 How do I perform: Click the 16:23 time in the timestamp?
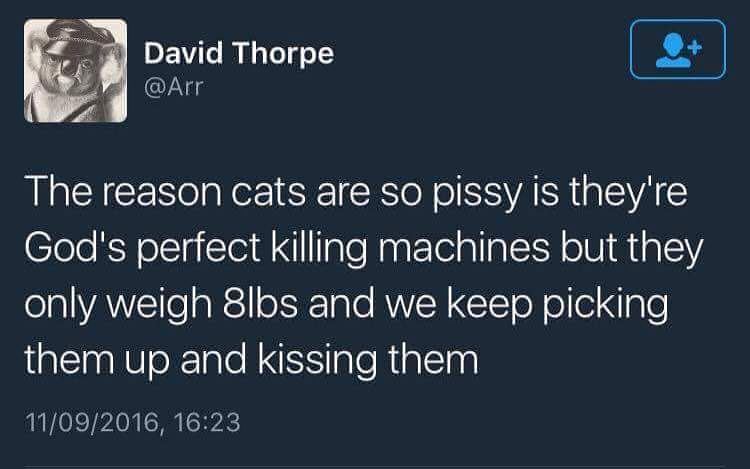tap(207, 423)
